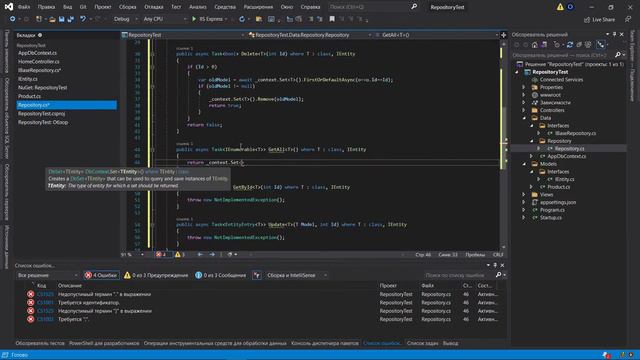Switch to 'Список задач' bottom tab

[x=422, y=343]
